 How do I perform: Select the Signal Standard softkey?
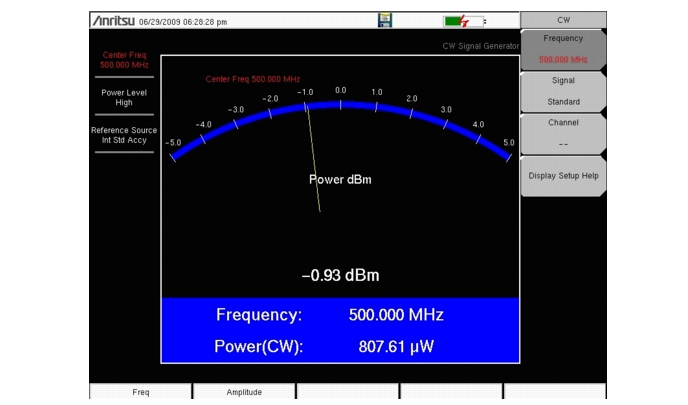point(563,91)
